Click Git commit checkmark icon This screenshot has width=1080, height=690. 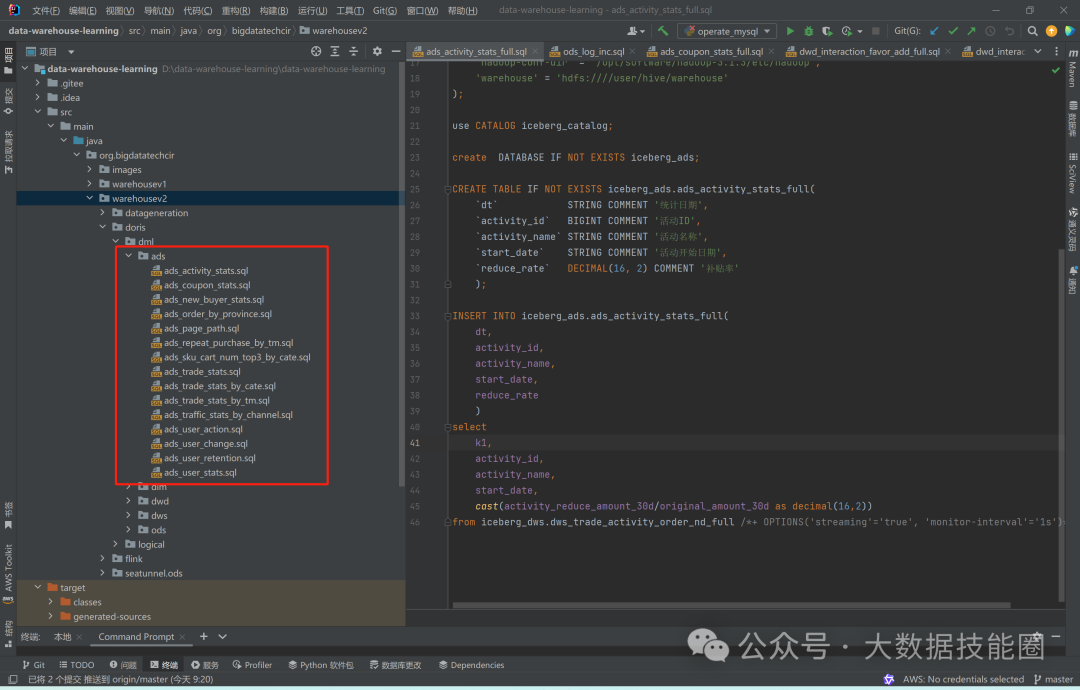click(x=953, y=31)
